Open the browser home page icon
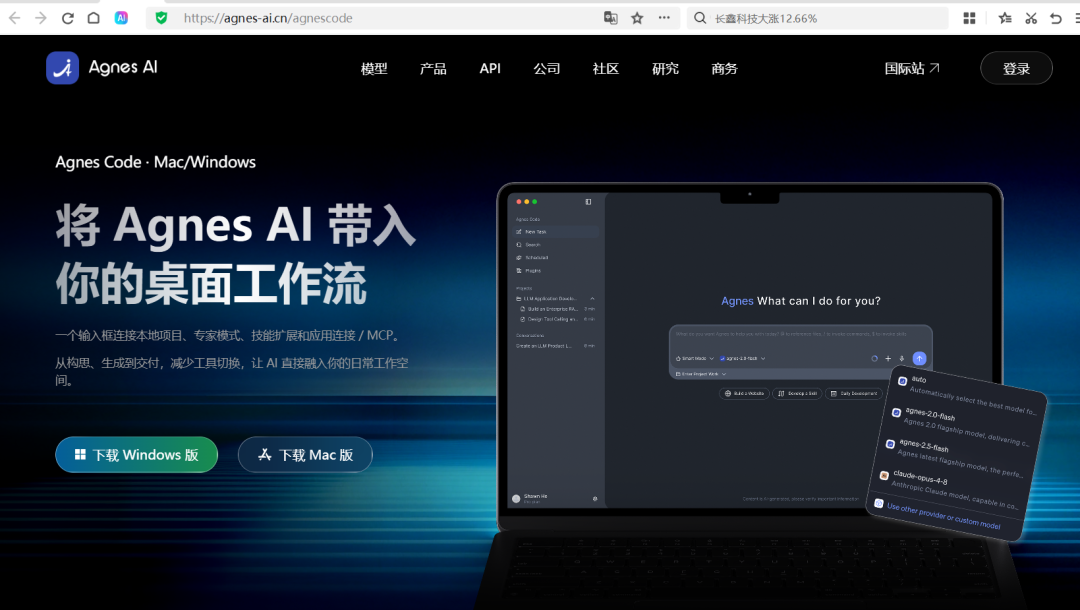Screen dimensions: 1080x610 94,18
